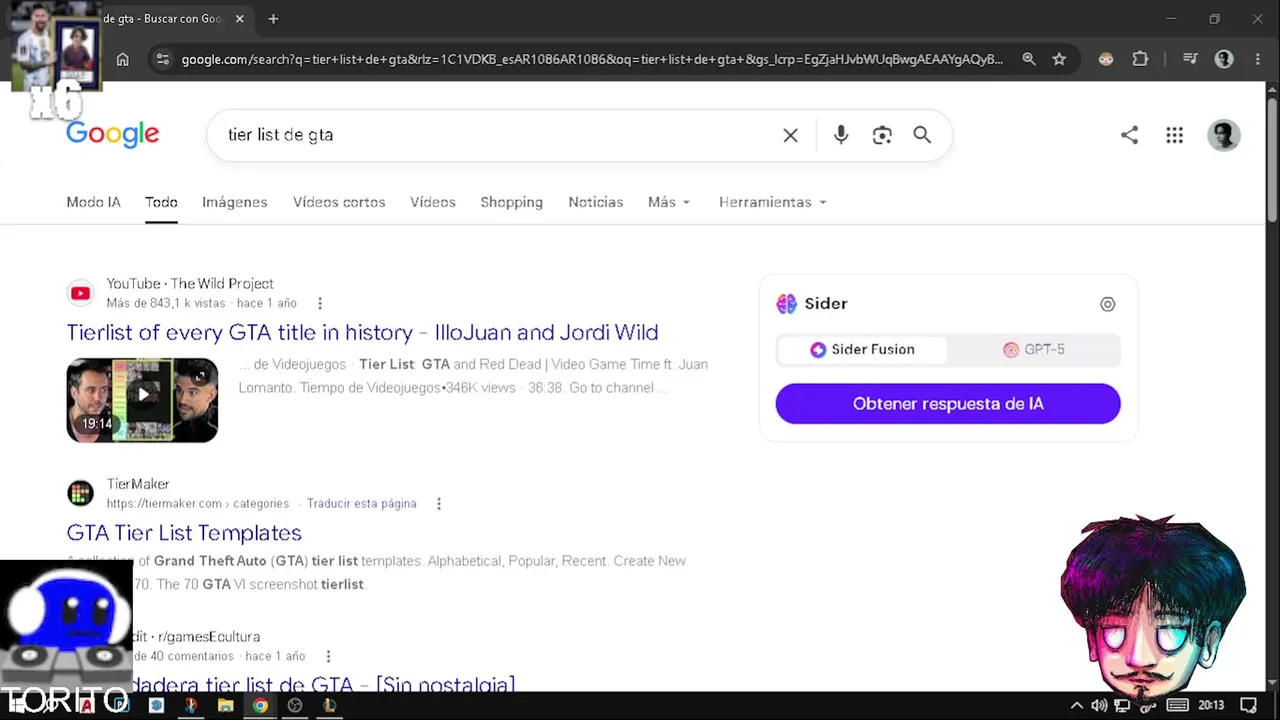Open Sider settings target icon

click(1107, 304)
